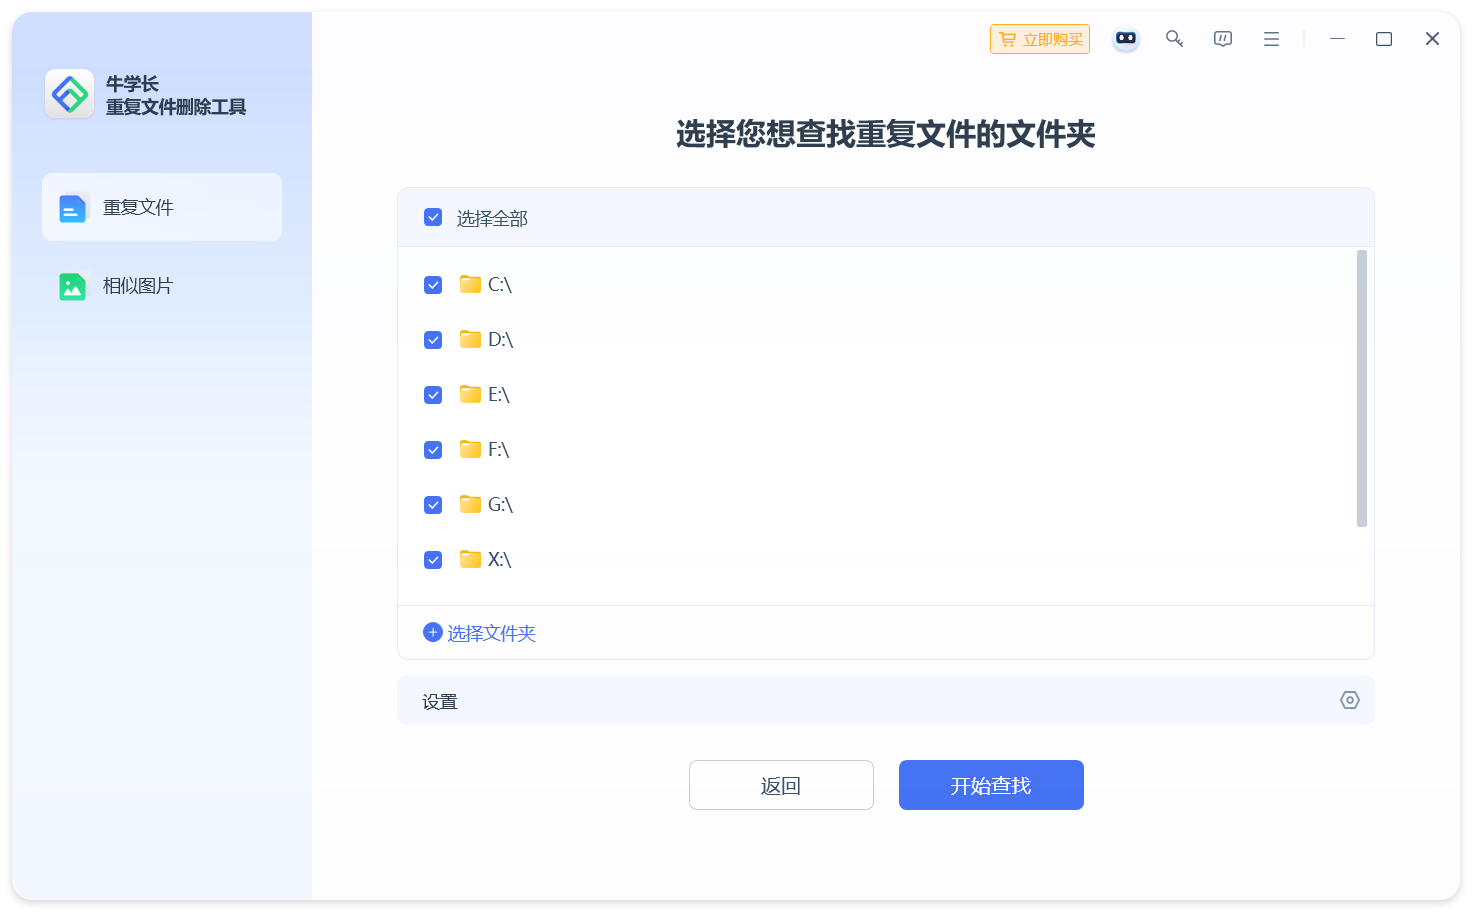Click the key registration icon
Viewport: 1473px width, 913px height.
pyautogui.click(x=1175, y=39)
